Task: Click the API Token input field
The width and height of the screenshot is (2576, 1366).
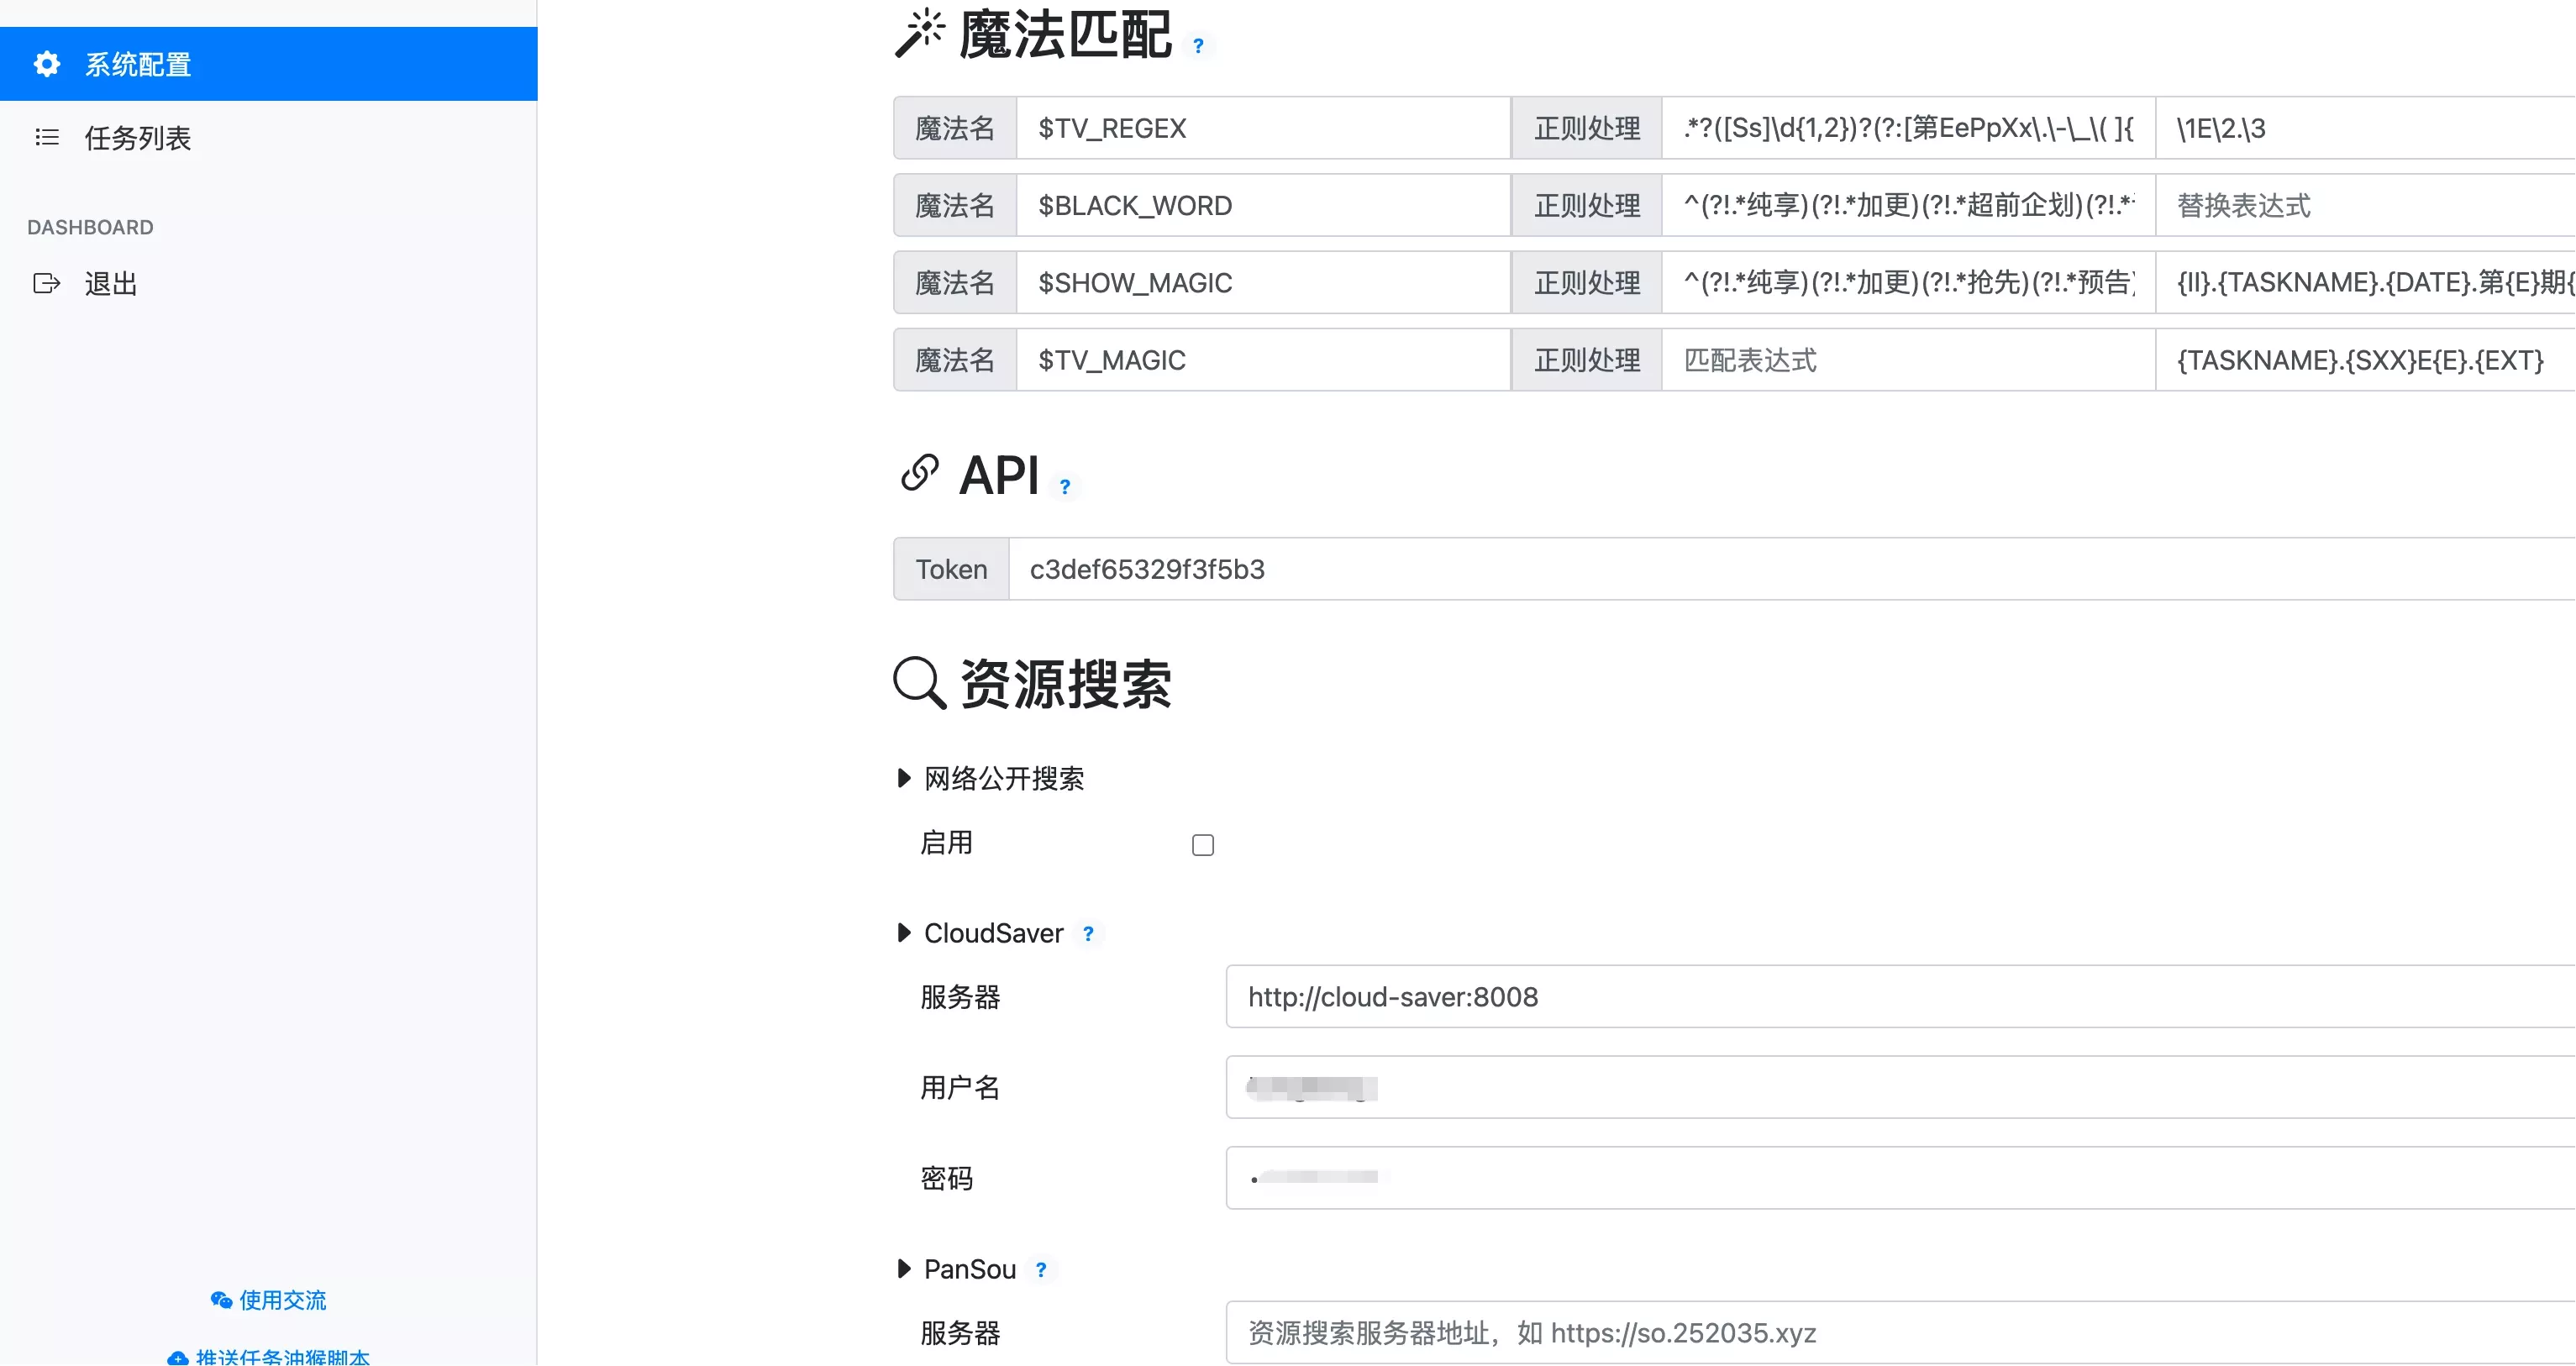Action: click(x=1792, y=569)
